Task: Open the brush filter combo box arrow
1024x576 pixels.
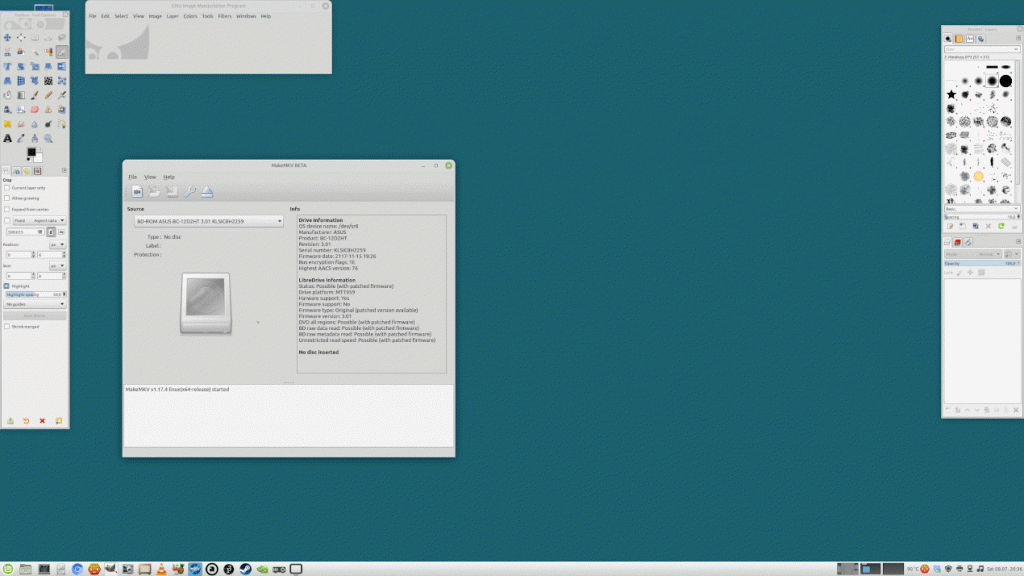Action: coord(1016,49)
